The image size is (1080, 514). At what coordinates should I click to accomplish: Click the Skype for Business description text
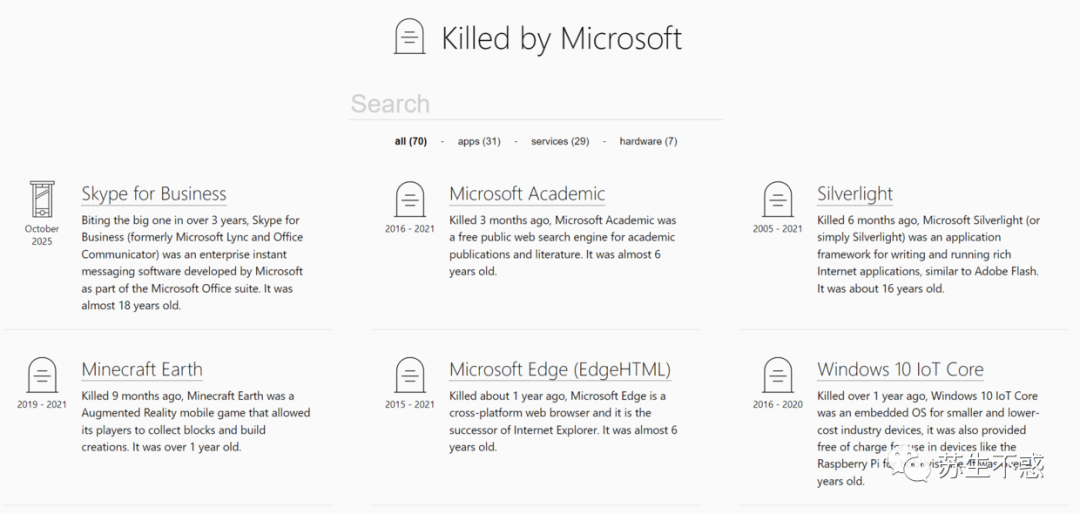point(192,263)
